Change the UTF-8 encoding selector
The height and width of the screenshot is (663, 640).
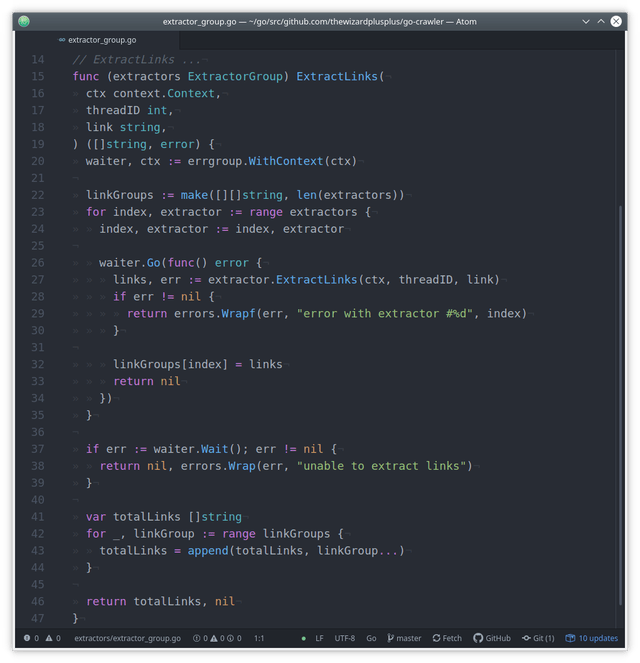click(x=345, y=638)
